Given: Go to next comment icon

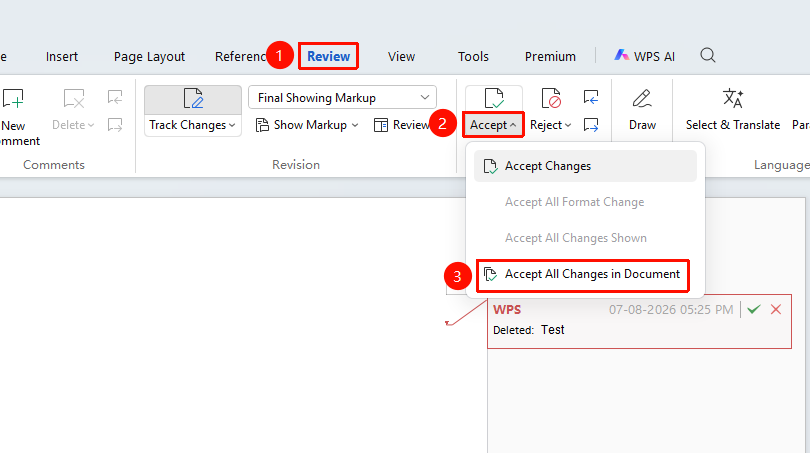Looking at the screenshot, I should [115, 124].
